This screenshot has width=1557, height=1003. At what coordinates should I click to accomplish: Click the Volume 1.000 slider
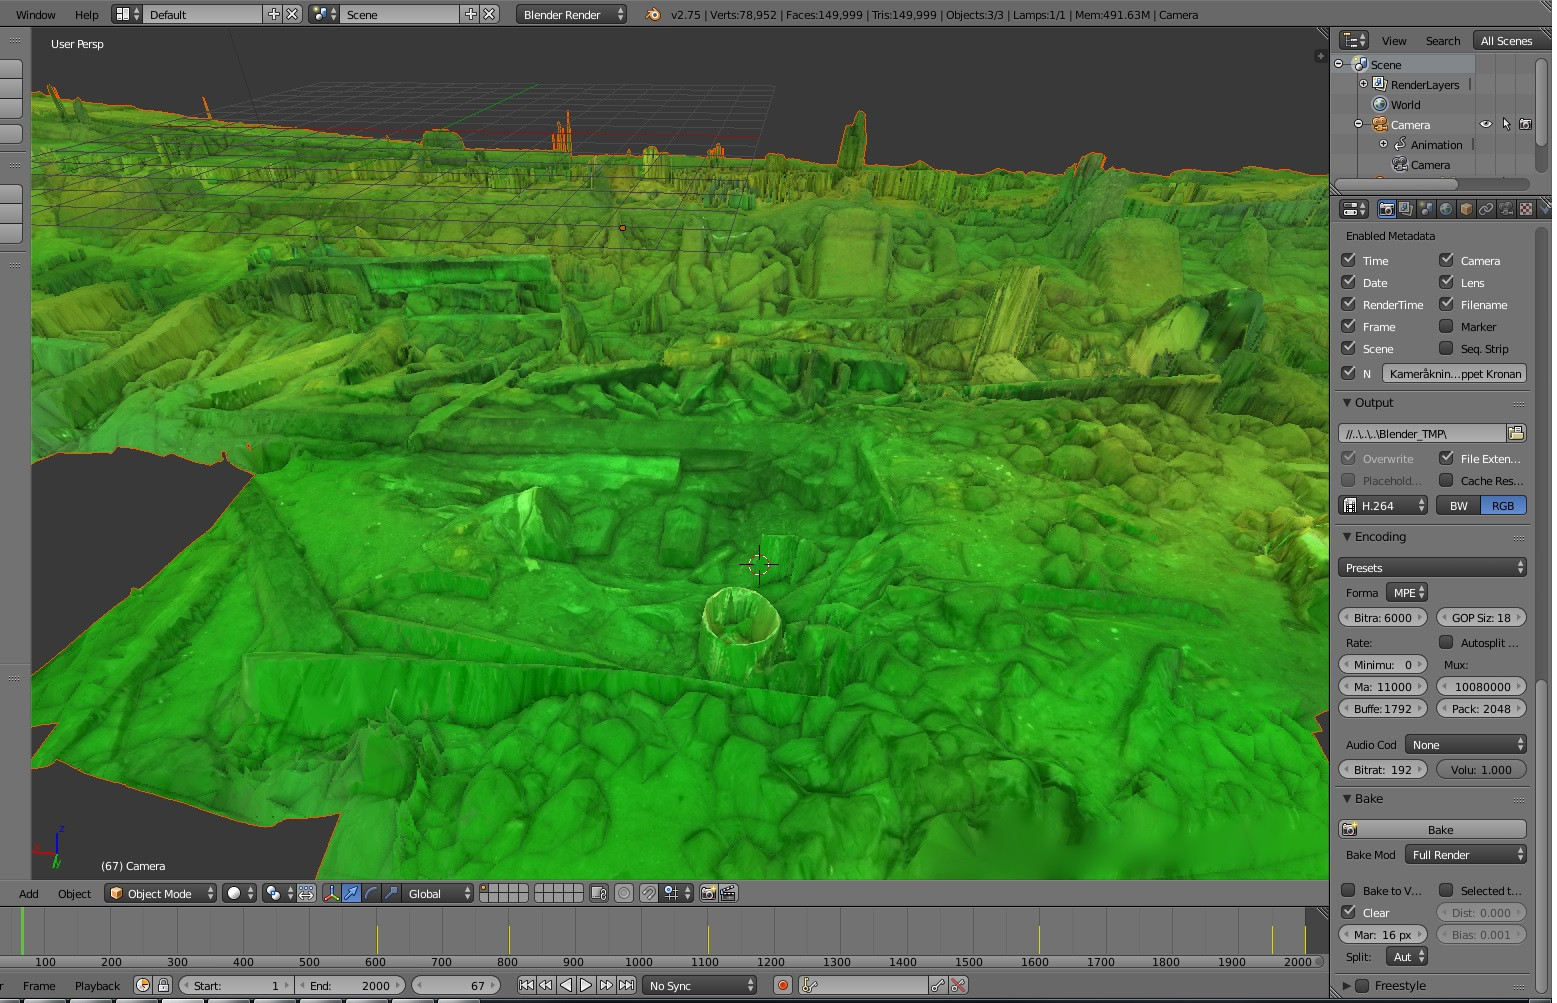[x=1481, y=769]
